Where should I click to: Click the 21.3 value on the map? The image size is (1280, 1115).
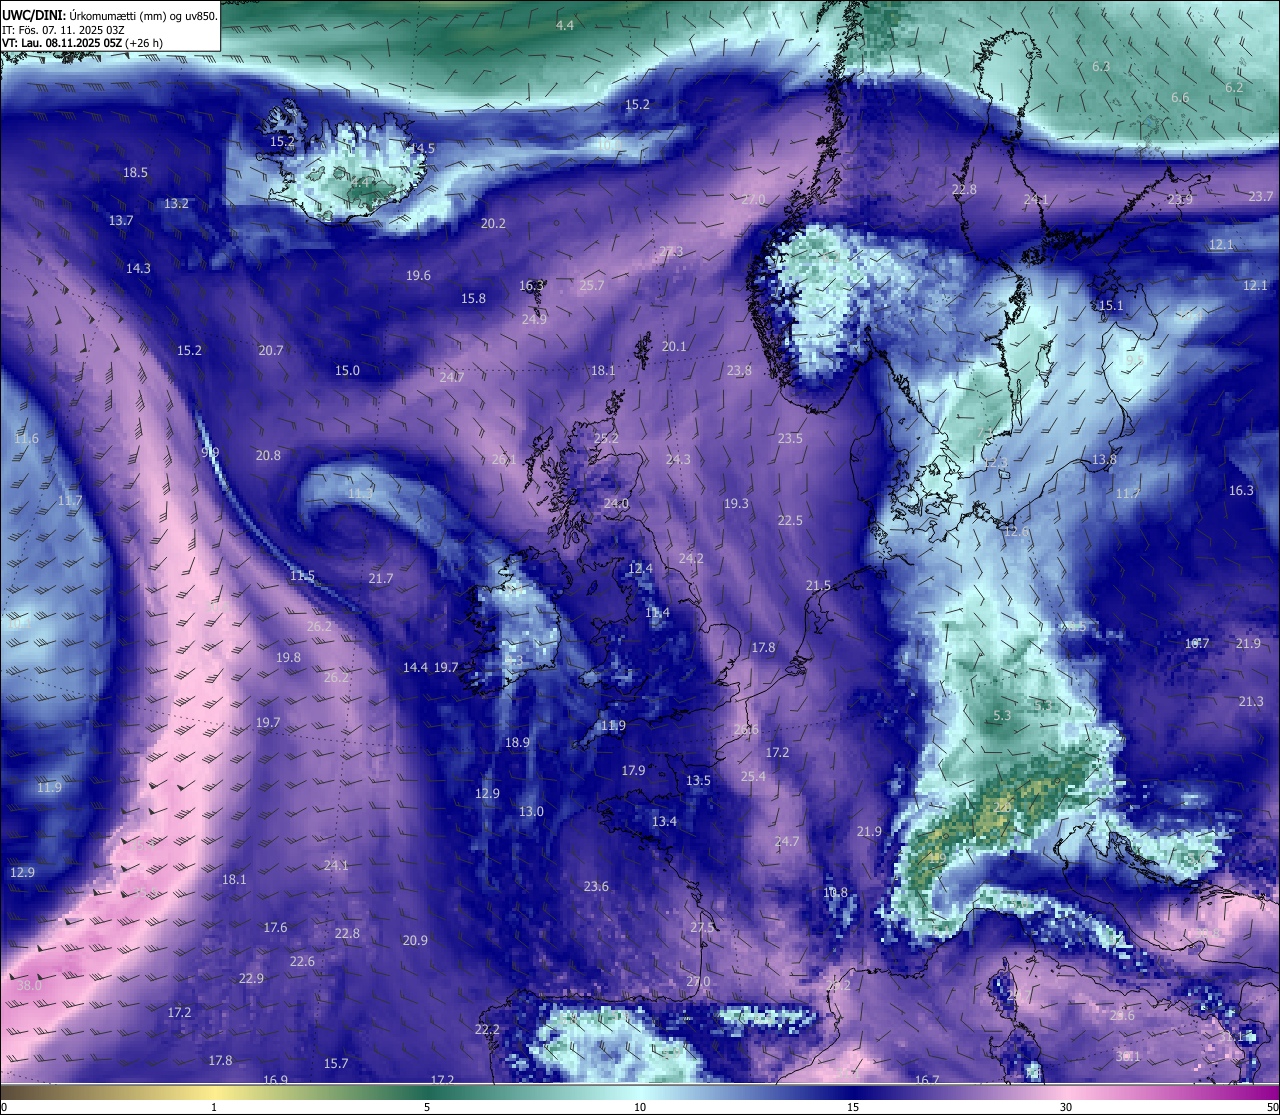(1251, 701)
